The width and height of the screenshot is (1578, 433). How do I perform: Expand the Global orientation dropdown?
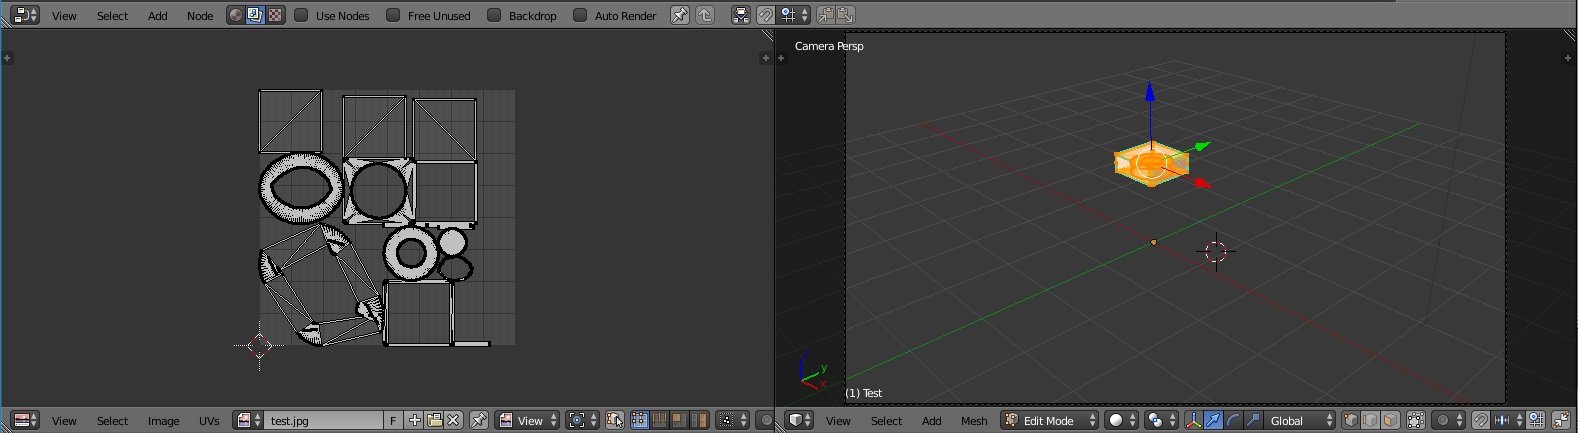(x=1300, y=420)
